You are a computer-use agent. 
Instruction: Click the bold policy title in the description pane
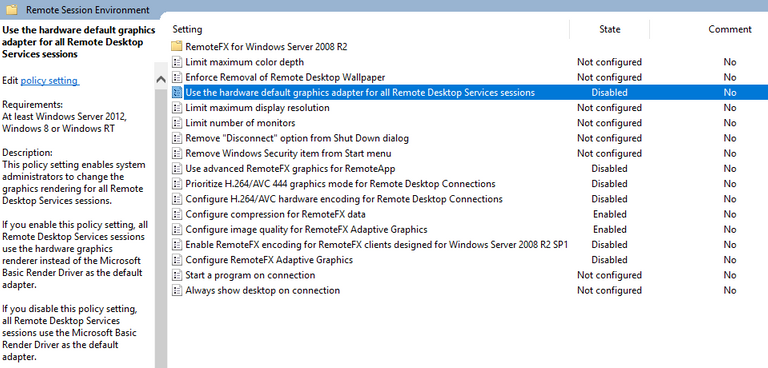click(x=78, y=42)
